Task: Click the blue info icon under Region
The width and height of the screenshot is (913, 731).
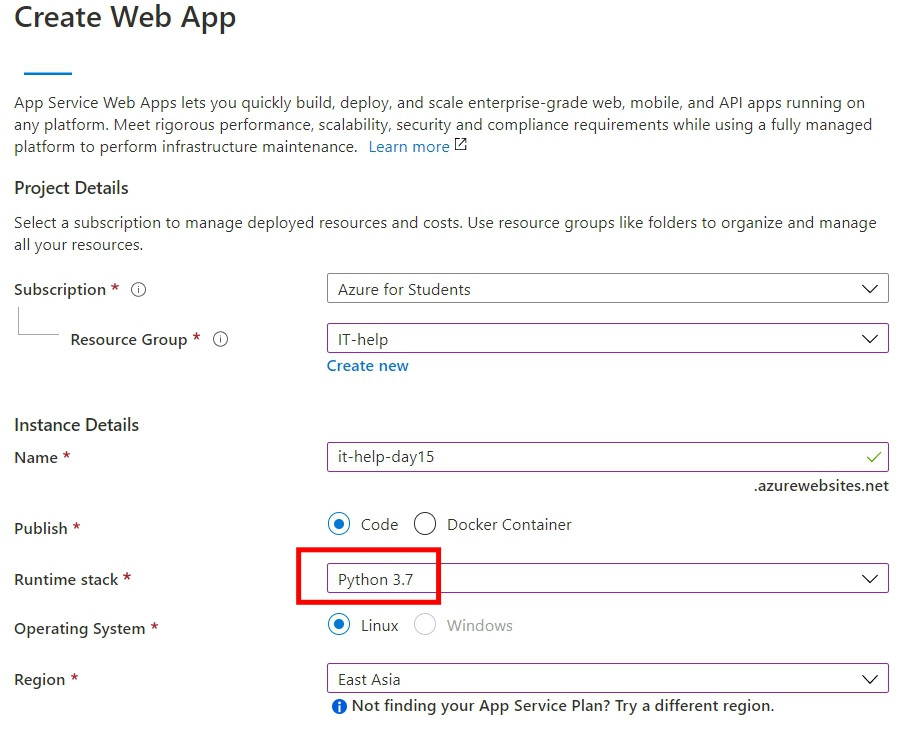Action: 339,706
